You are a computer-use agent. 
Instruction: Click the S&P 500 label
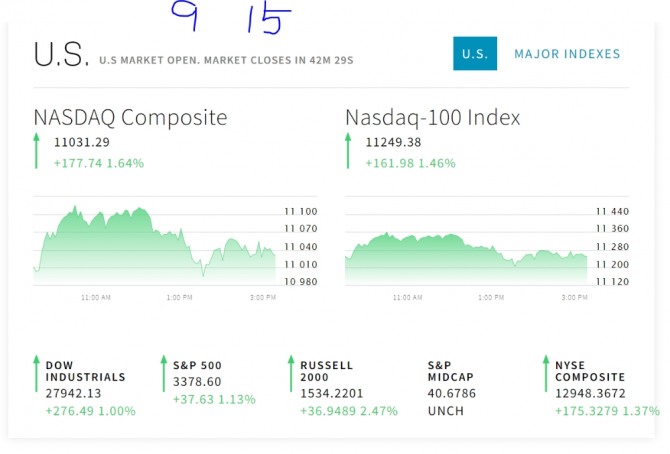[197, 365]
